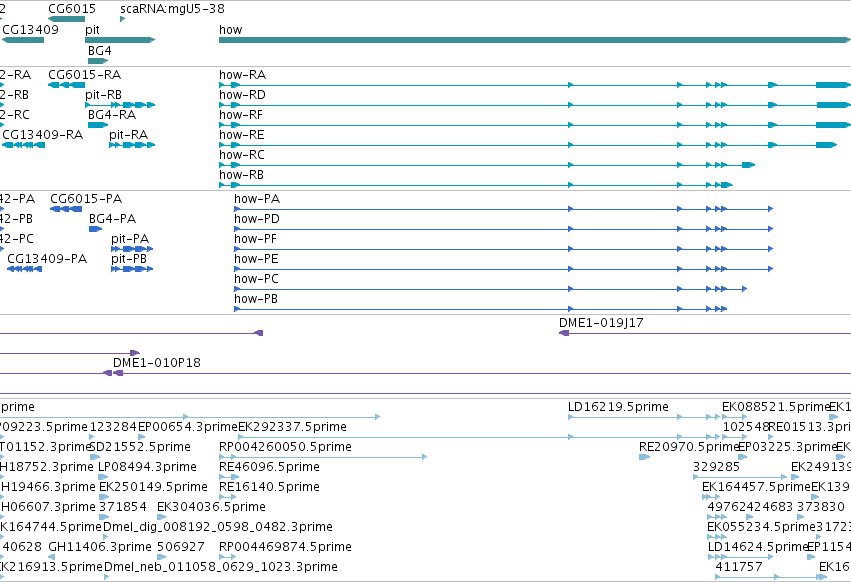Click EST RP004260050.5prime
The height and width of the screenshot is (582, 851).
323,457
